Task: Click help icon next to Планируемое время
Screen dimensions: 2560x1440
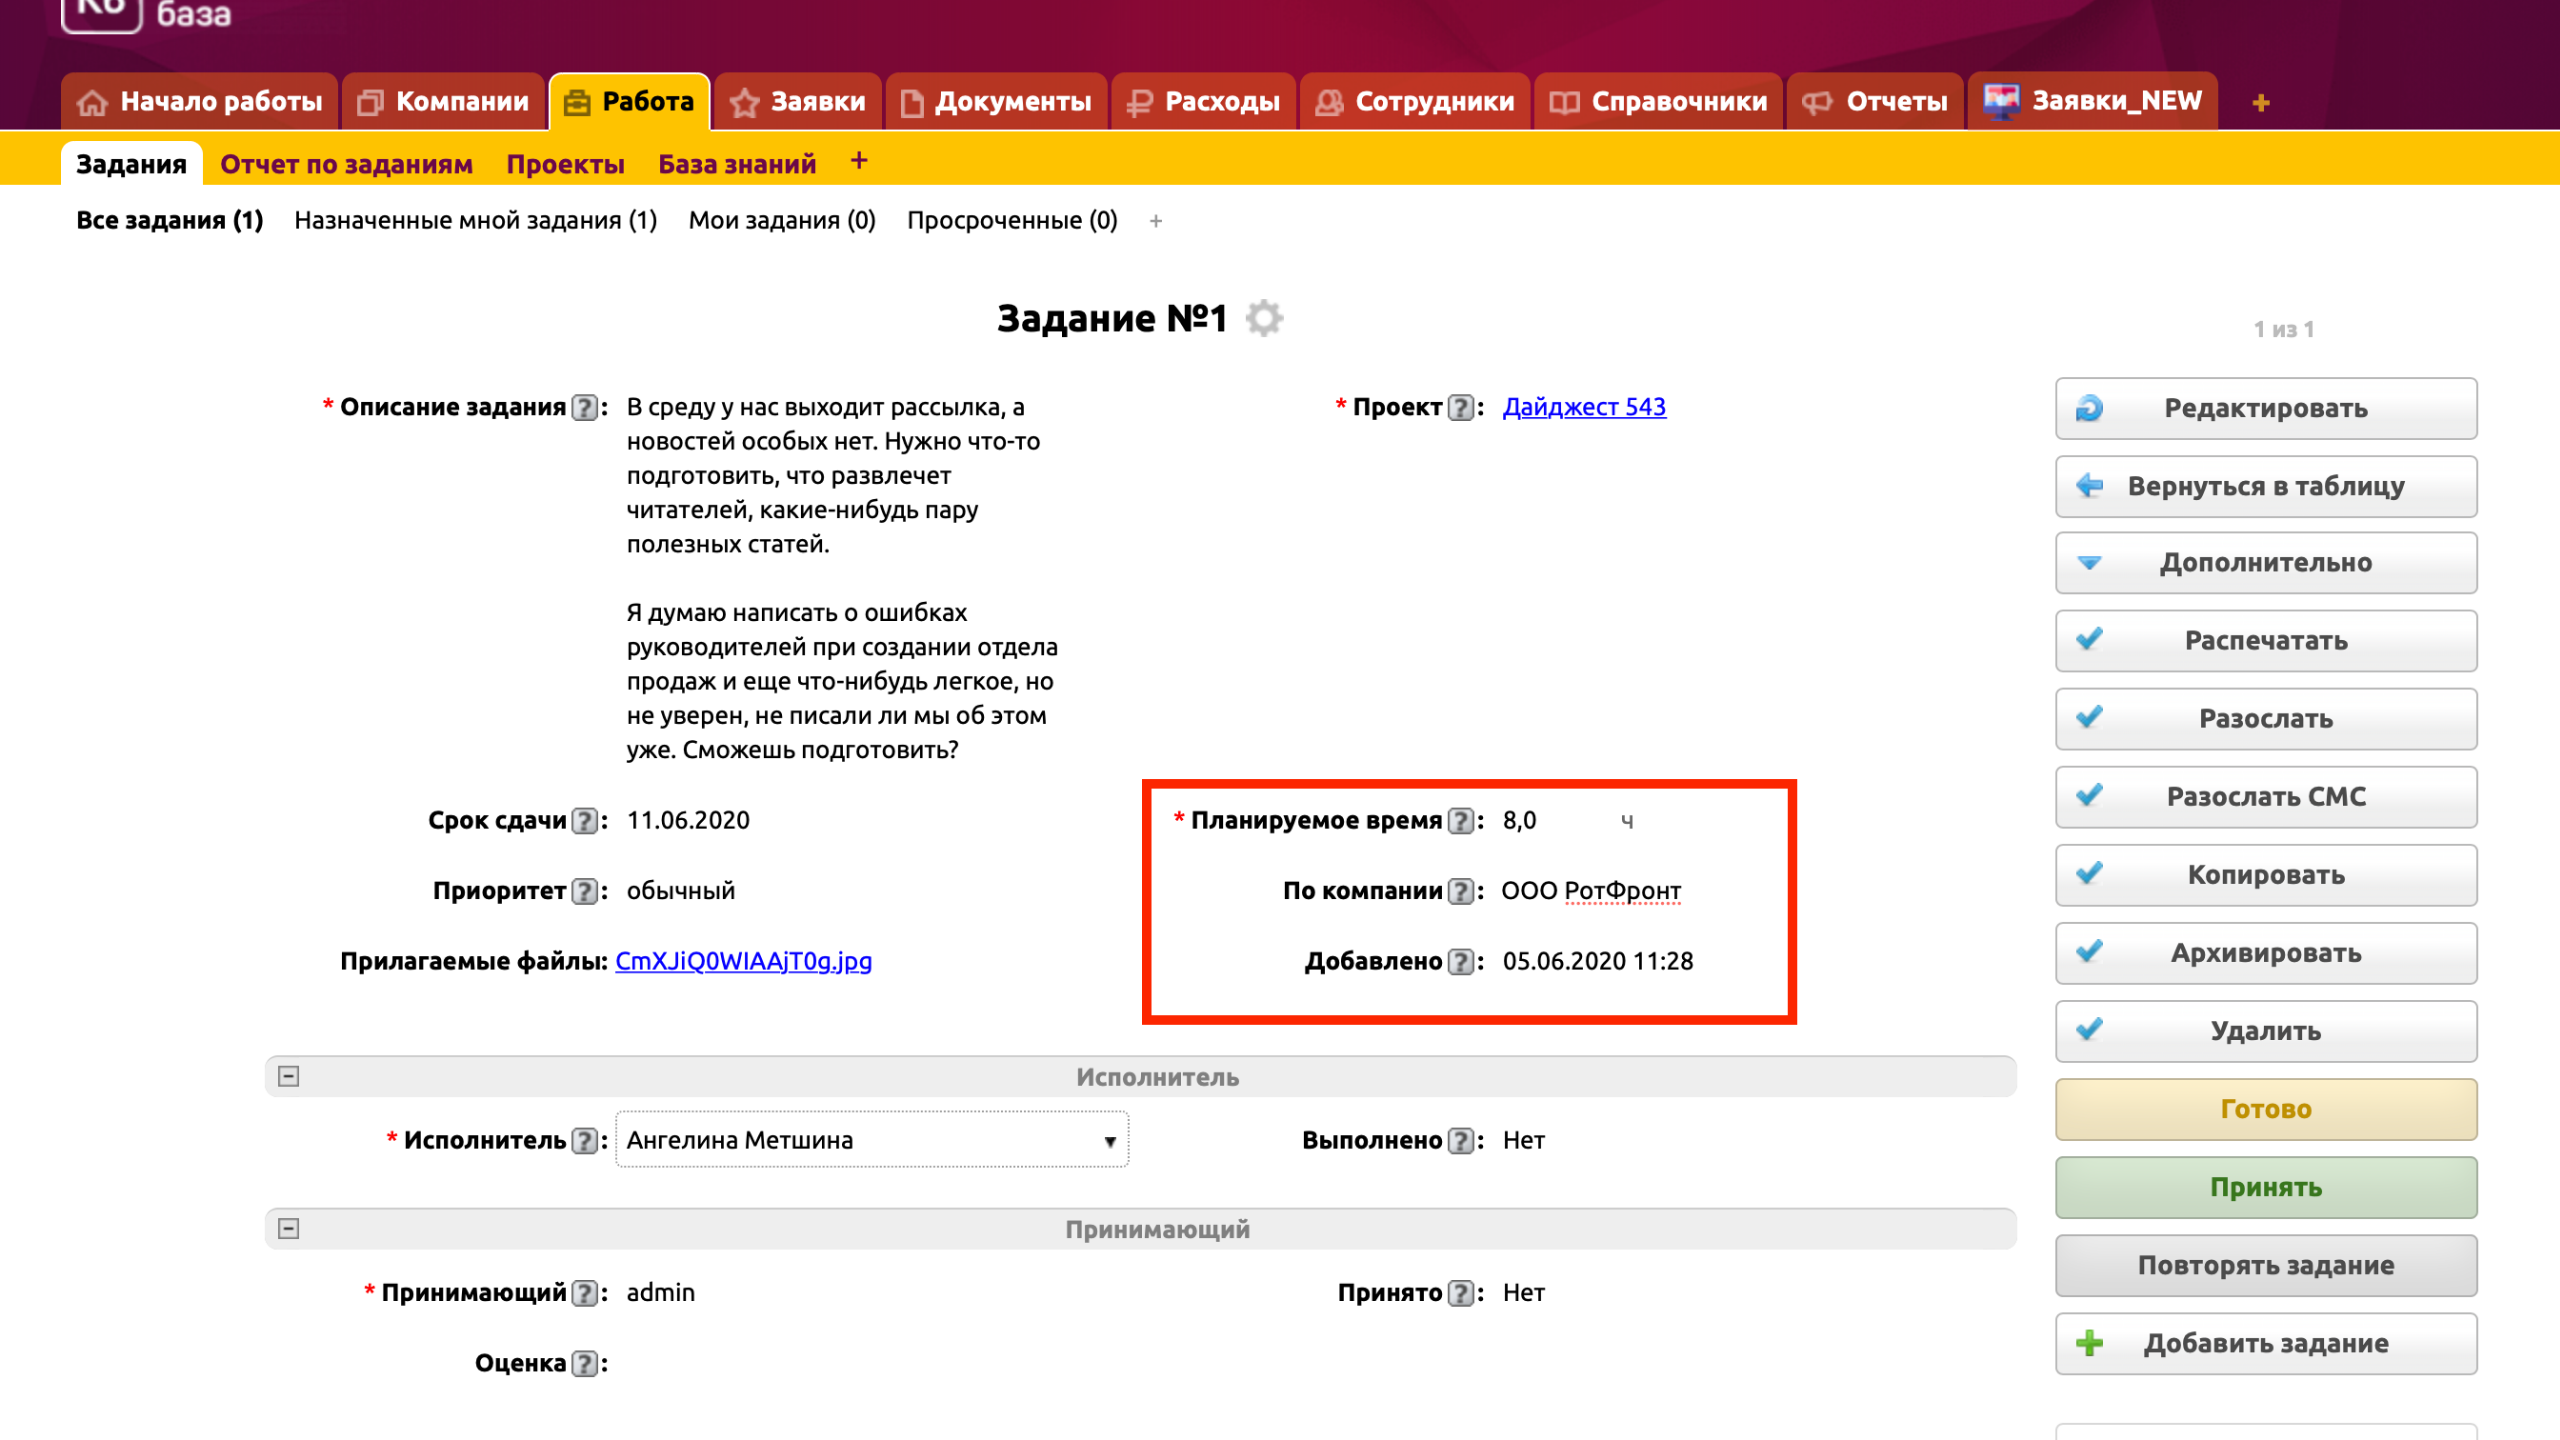Action: point(1461,821)
